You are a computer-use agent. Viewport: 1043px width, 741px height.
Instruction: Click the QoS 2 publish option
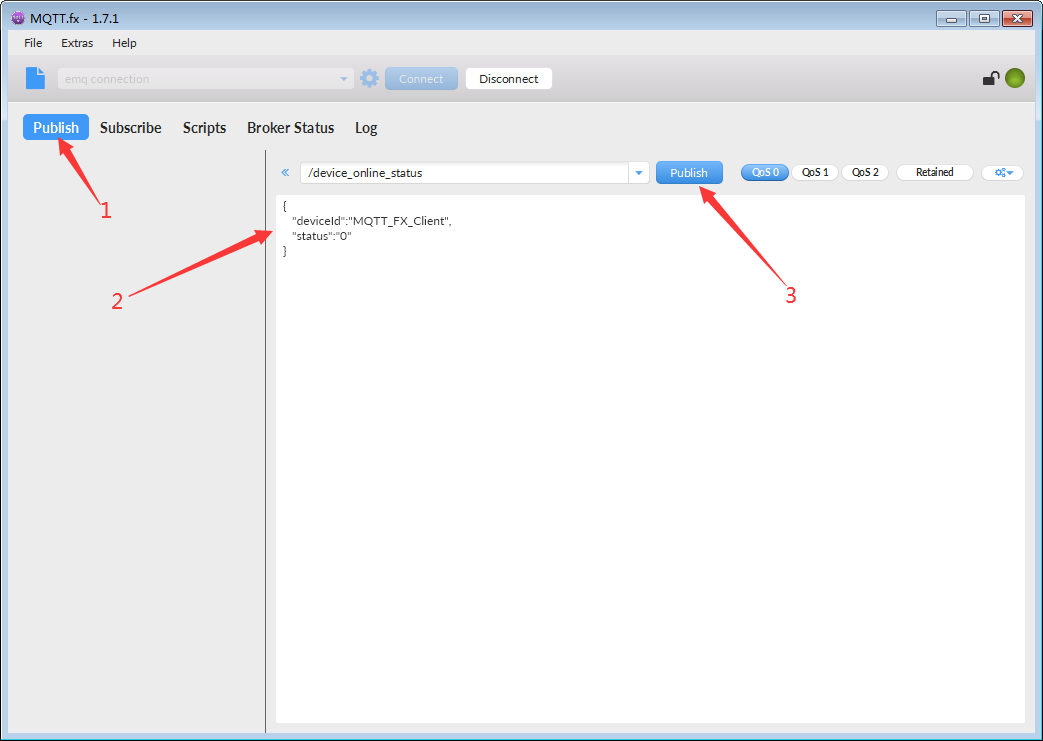click(864, 172)
